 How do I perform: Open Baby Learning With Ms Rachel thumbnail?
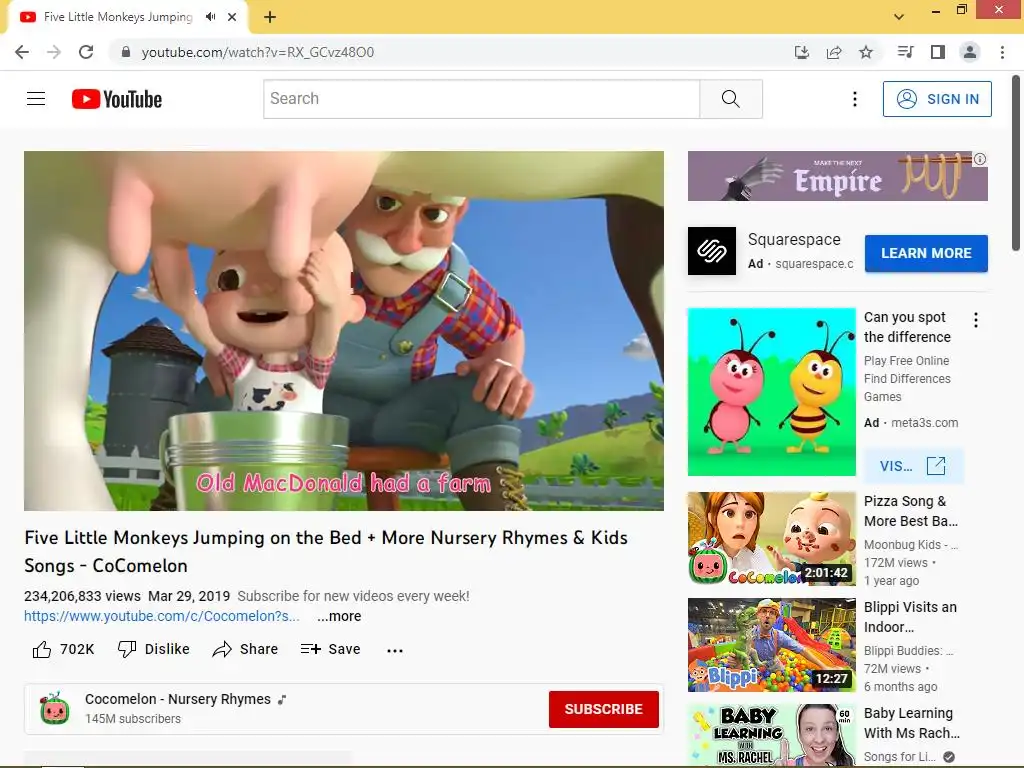coord(771,734)
